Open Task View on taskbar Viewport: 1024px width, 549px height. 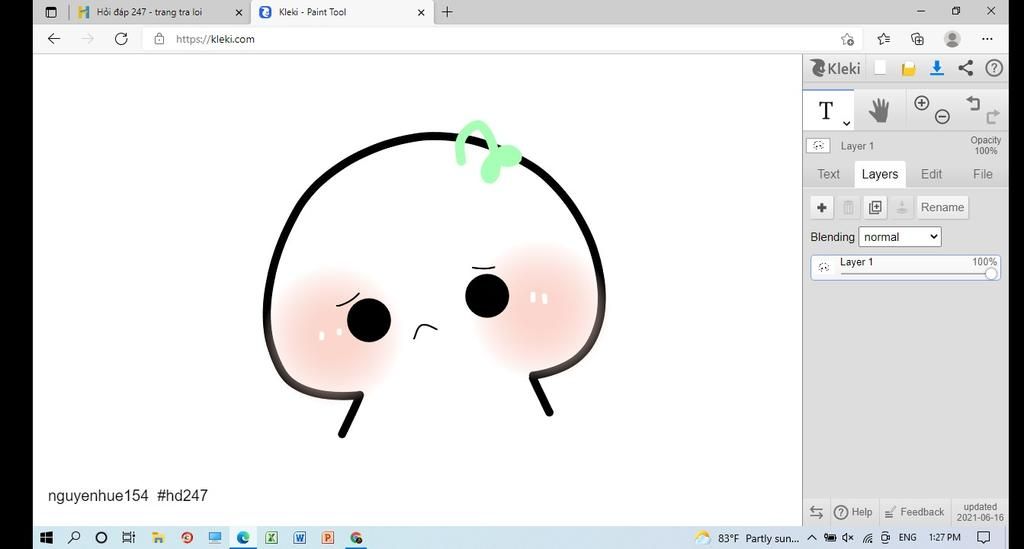[129, 538]
